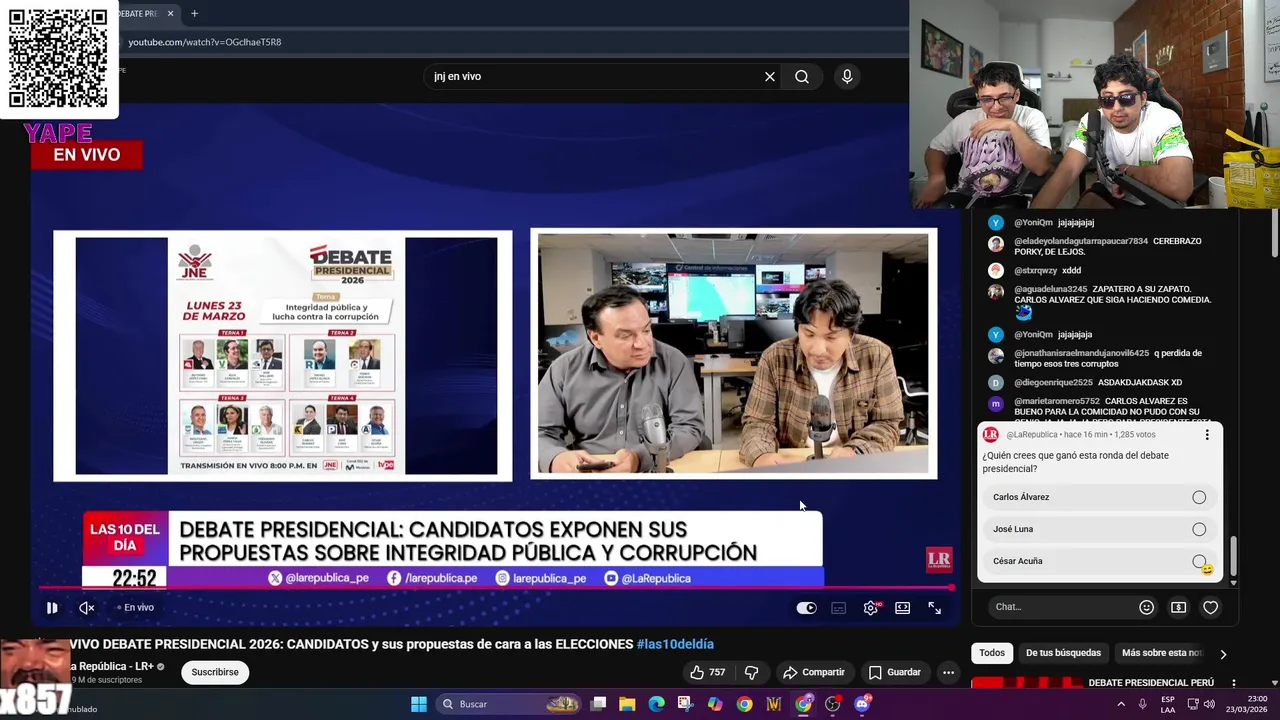Open OBS Studio from taskbar
The image size is (1280, 720).
click(x=832, y=704)
